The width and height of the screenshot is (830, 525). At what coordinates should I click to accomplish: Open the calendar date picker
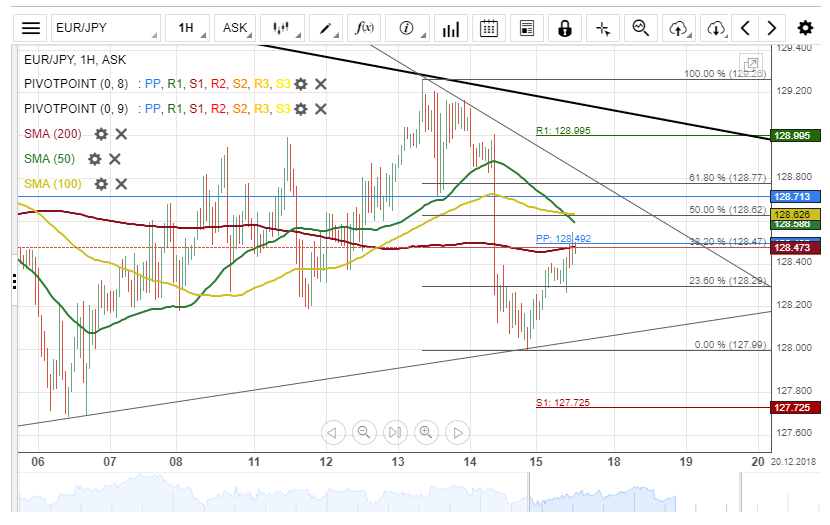click(489, 28)
